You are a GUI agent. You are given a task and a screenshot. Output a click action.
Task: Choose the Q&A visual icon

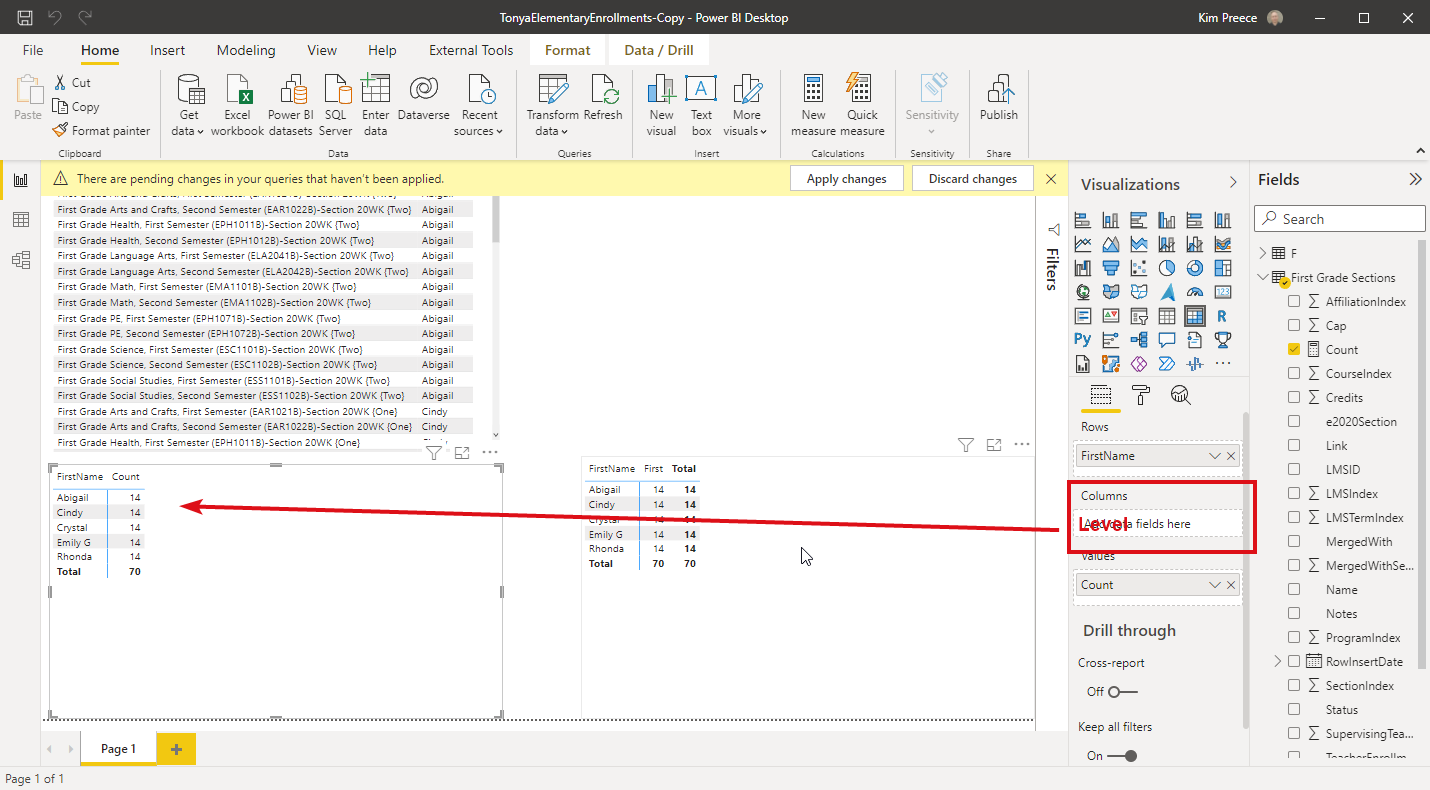(1167, 340)
